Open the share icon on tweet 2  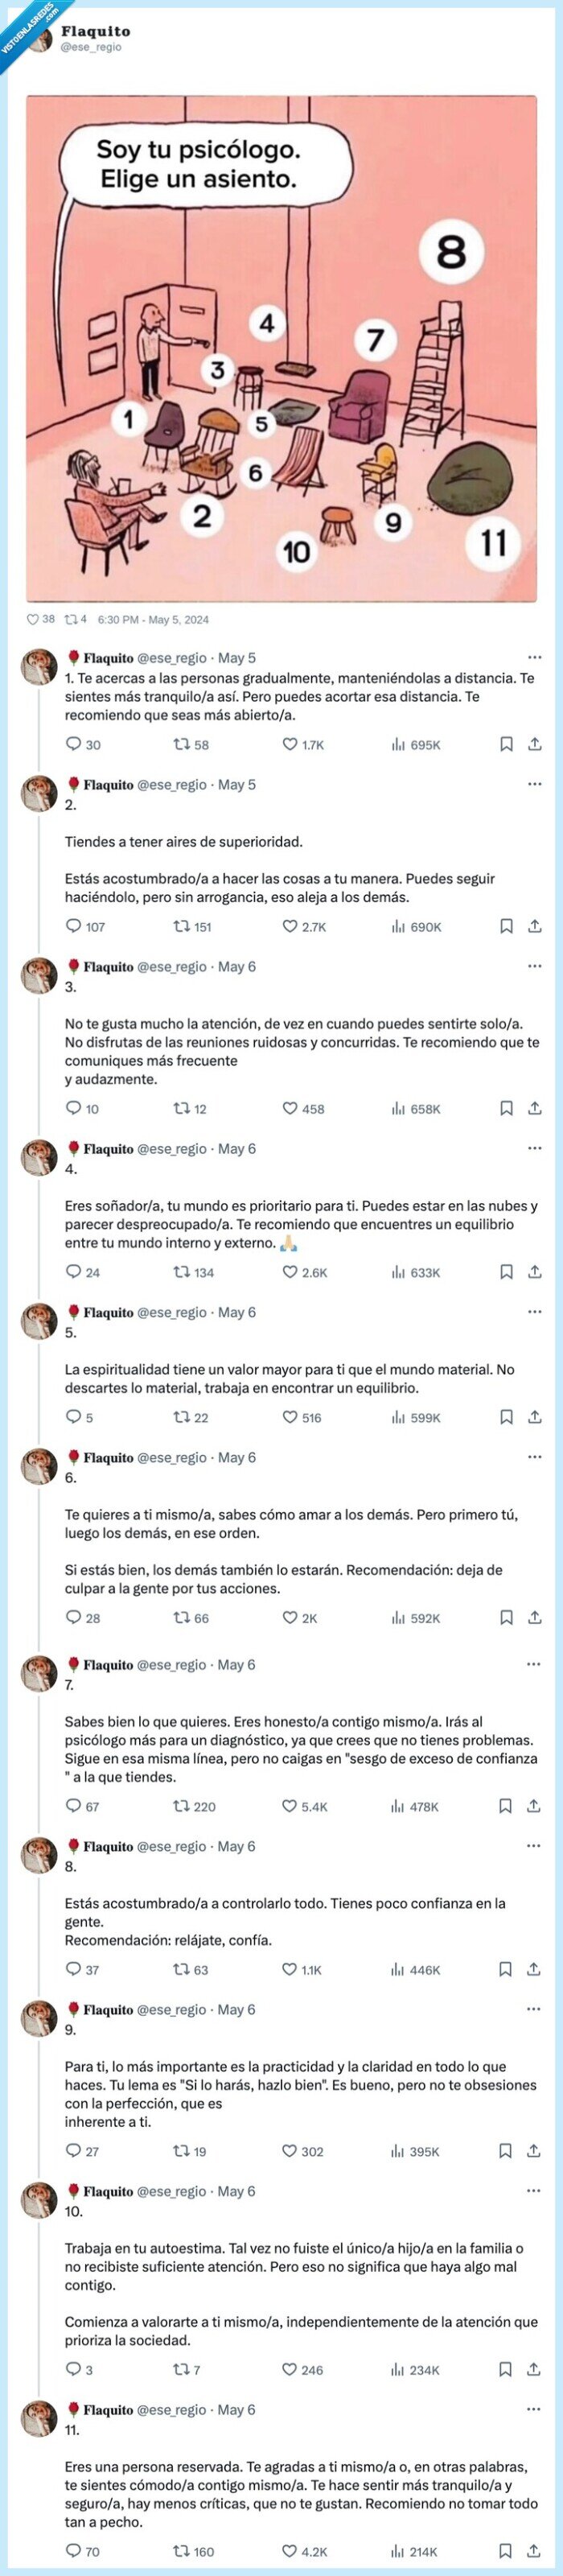pos(533,928)
